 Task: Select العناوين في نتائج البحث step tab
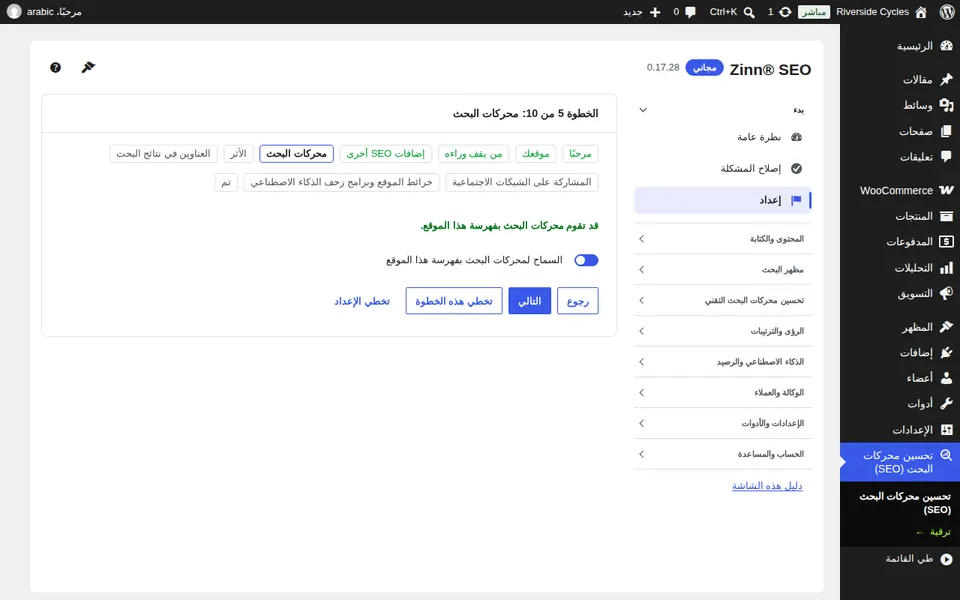tap(163, 154)
